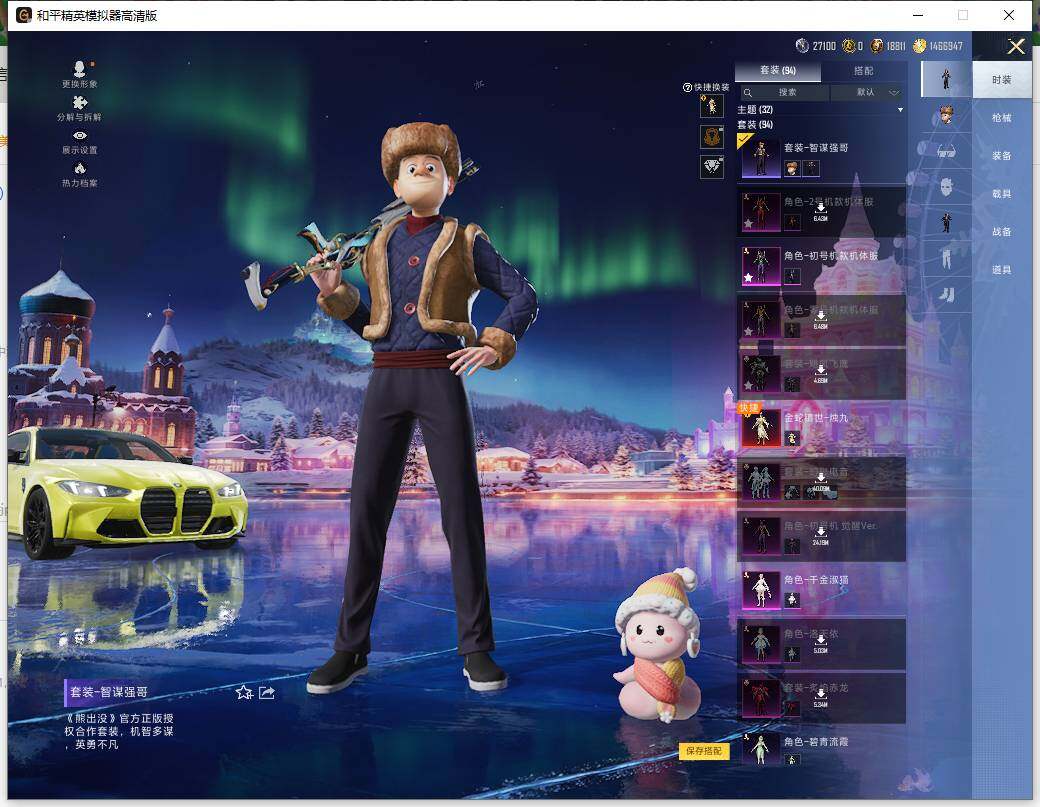
Task: Select the upper-body clothing subcategory icon
Action: click(x=946, y=222)
